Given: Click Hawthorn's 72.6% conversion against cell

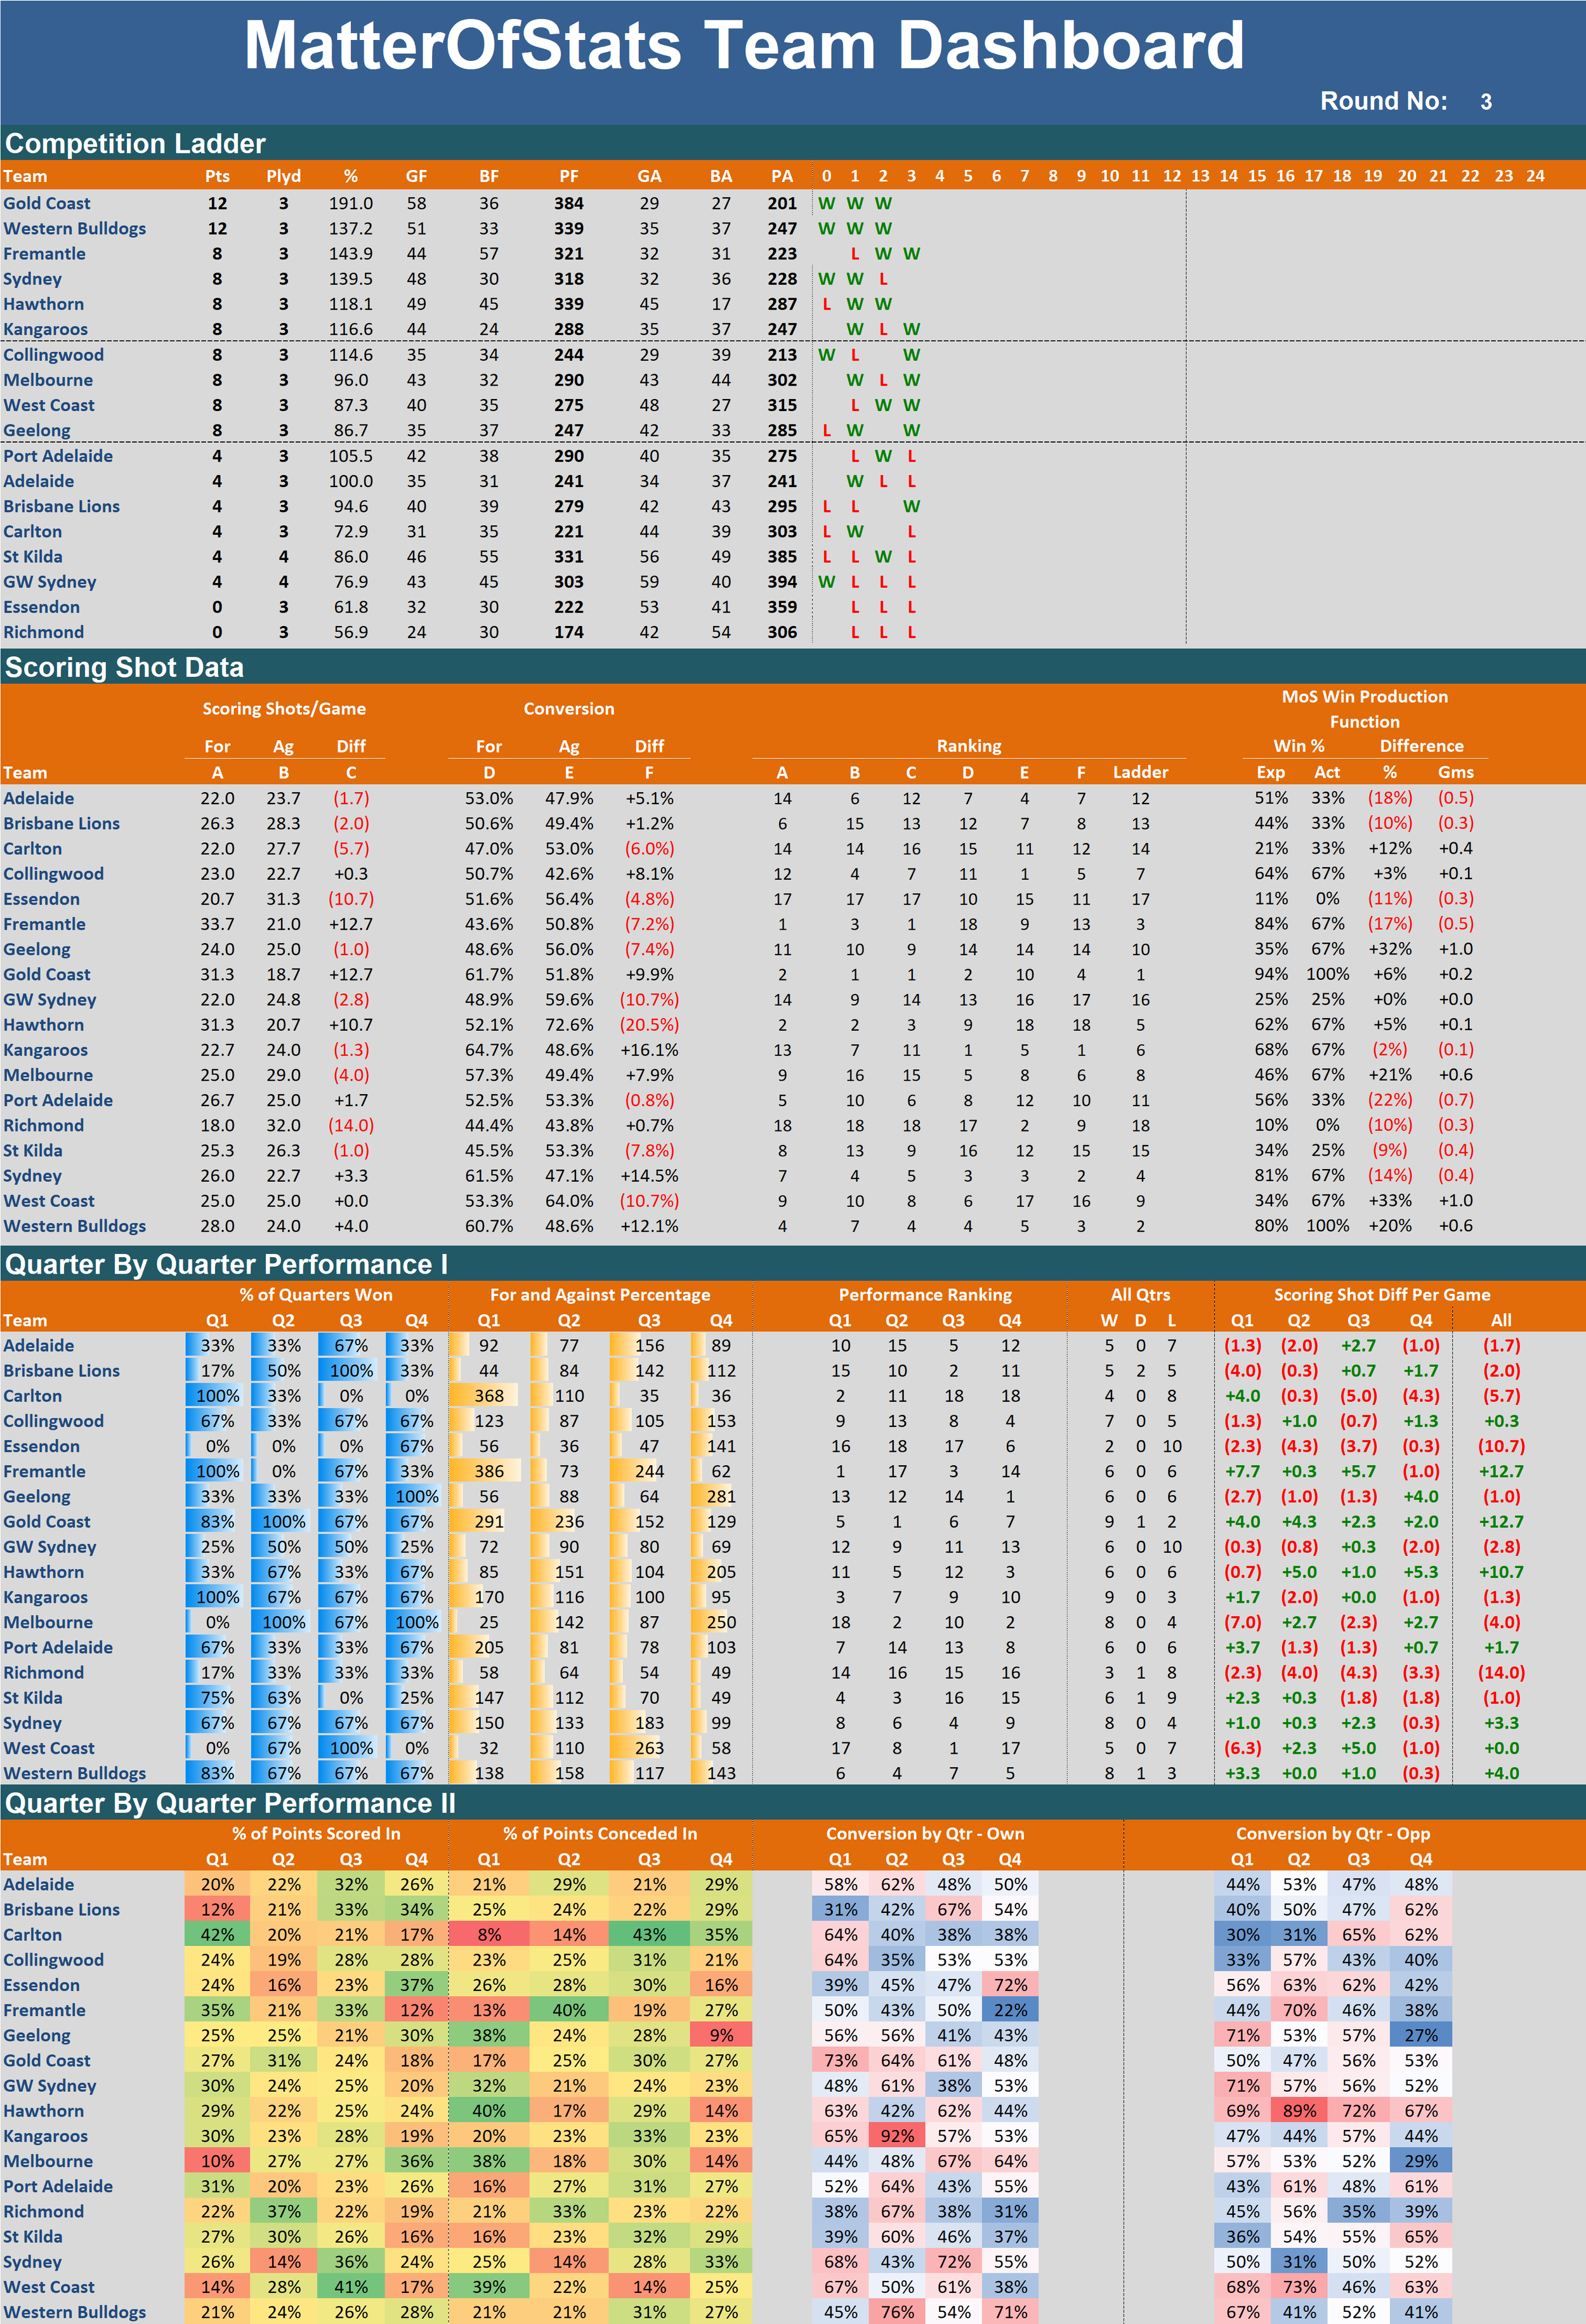Looking at the screenshot, I should pyautogui.click(x=568, y=1025).
